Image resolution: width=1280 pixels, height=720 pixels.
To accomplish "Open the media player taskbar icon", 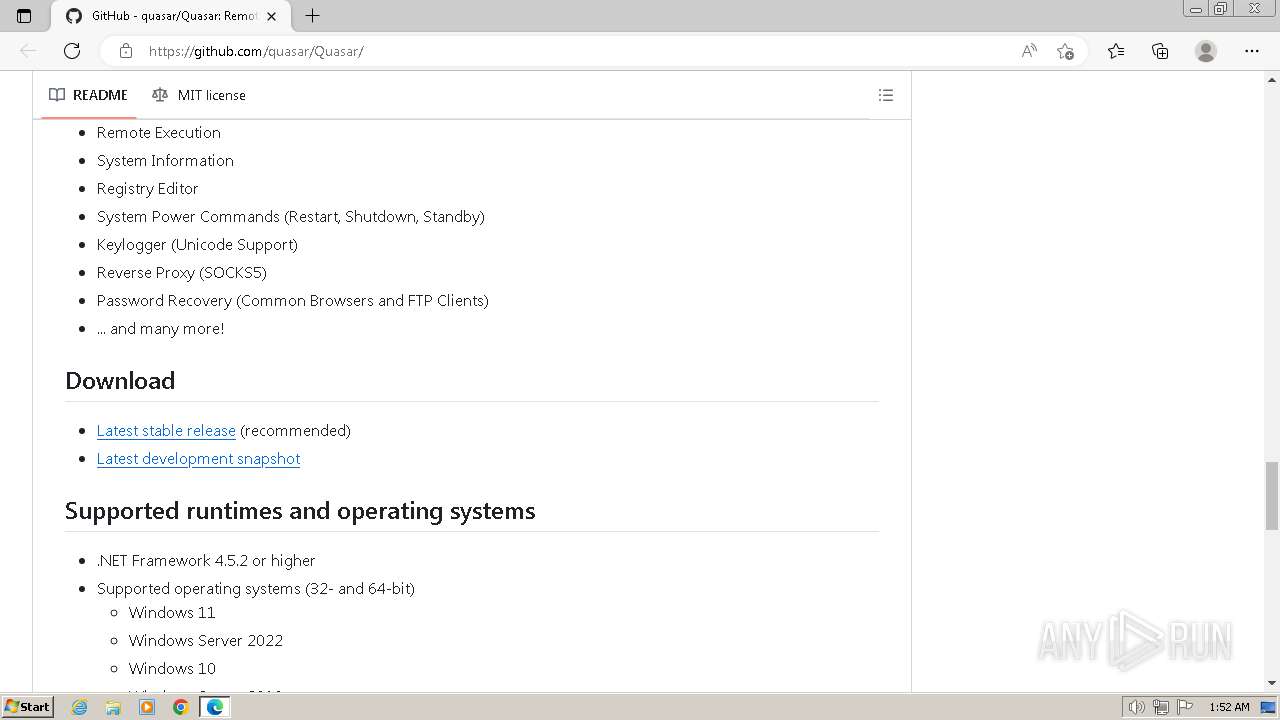I will tap(147, 707).
